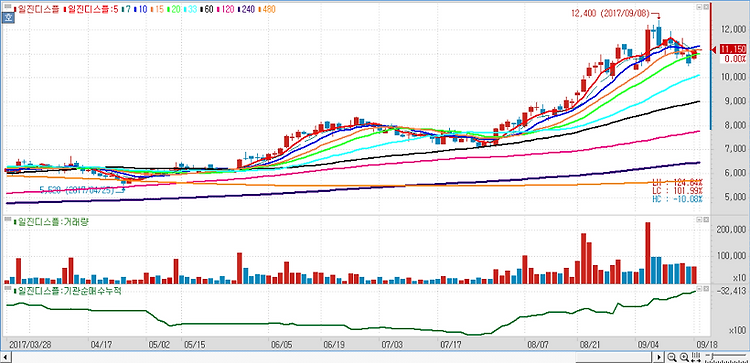Click the zoom in magnifier icon

point(684,357)
